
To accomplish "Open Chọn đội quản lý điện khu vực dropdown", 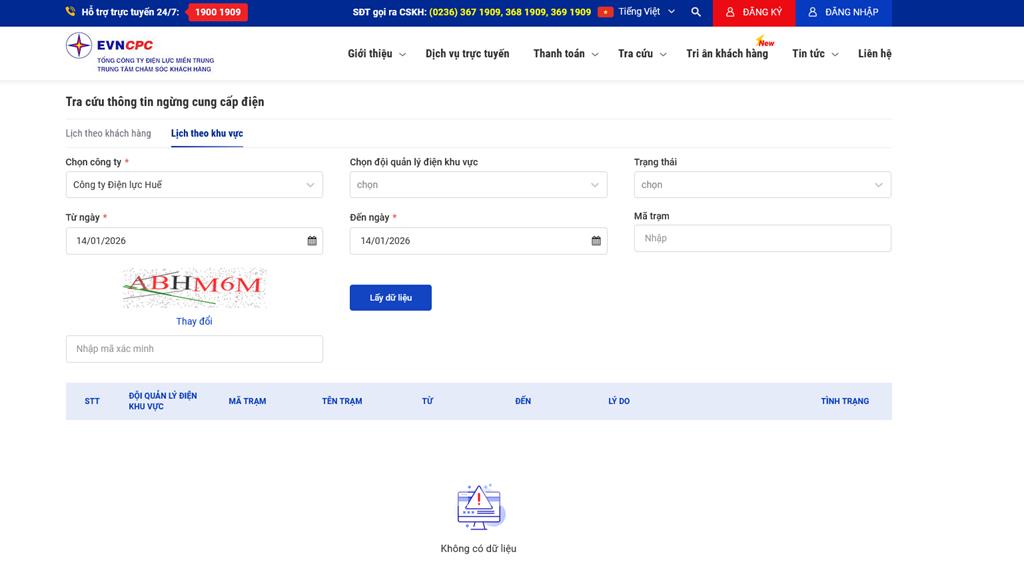I will click(478, 185).
